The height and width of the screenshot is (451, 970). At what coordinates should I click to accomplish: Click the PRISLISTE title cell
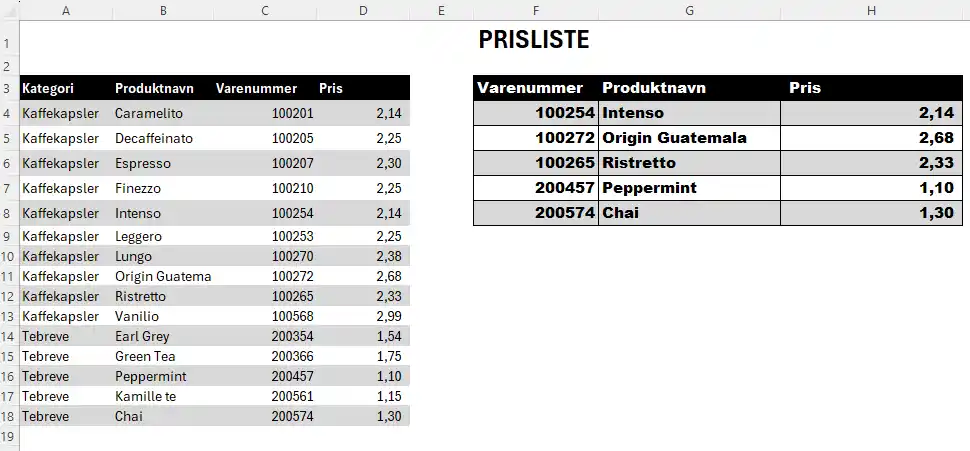(533, 40)
